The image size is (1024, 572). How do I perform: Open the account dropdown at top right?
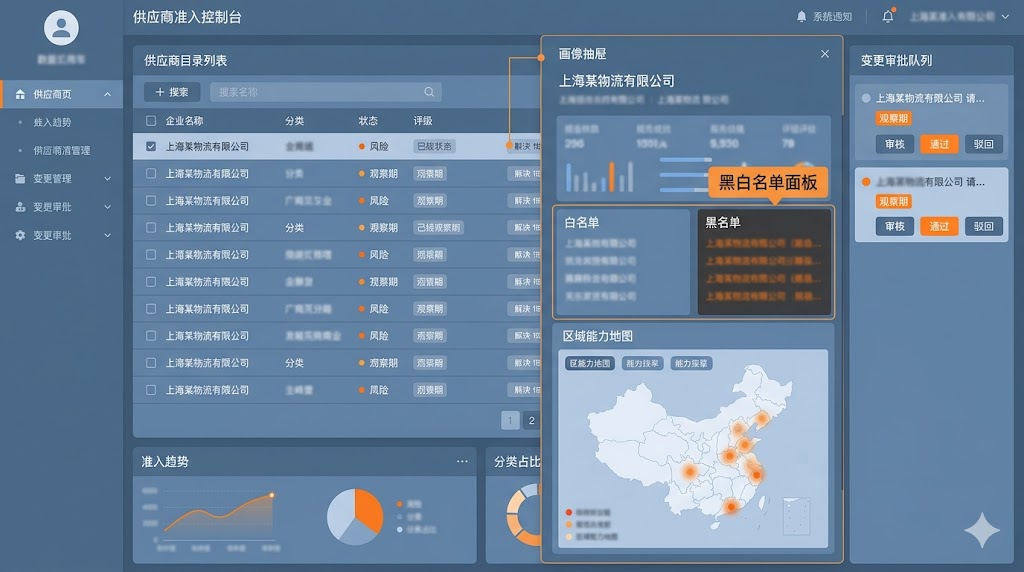pos(1005,16)
